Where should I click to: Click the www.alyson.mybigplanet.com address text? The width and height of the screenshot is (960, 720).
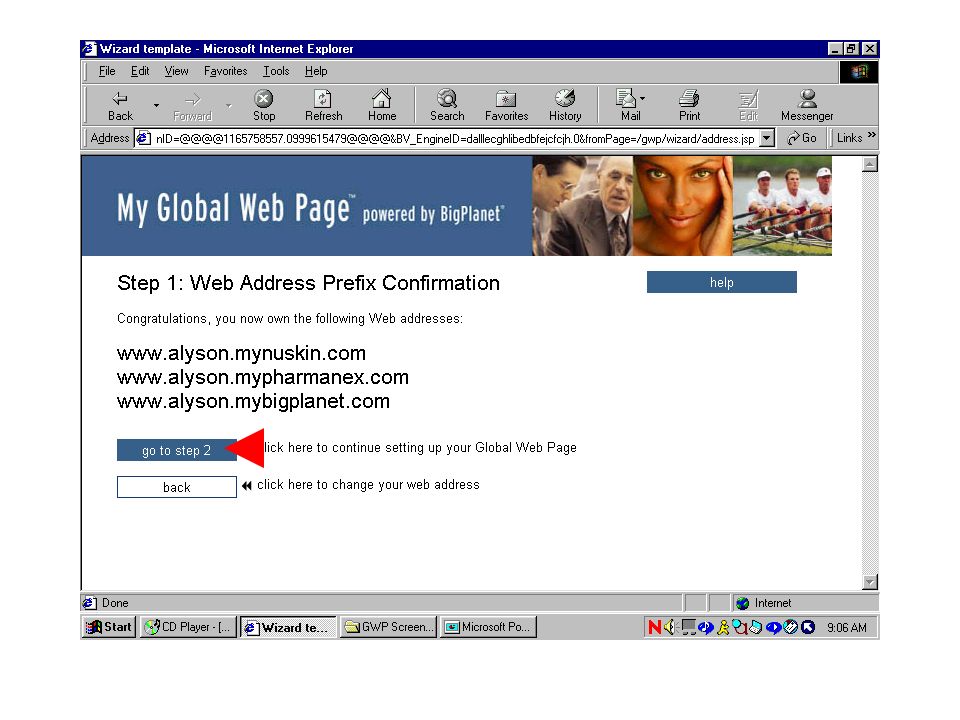click(253, 401)
